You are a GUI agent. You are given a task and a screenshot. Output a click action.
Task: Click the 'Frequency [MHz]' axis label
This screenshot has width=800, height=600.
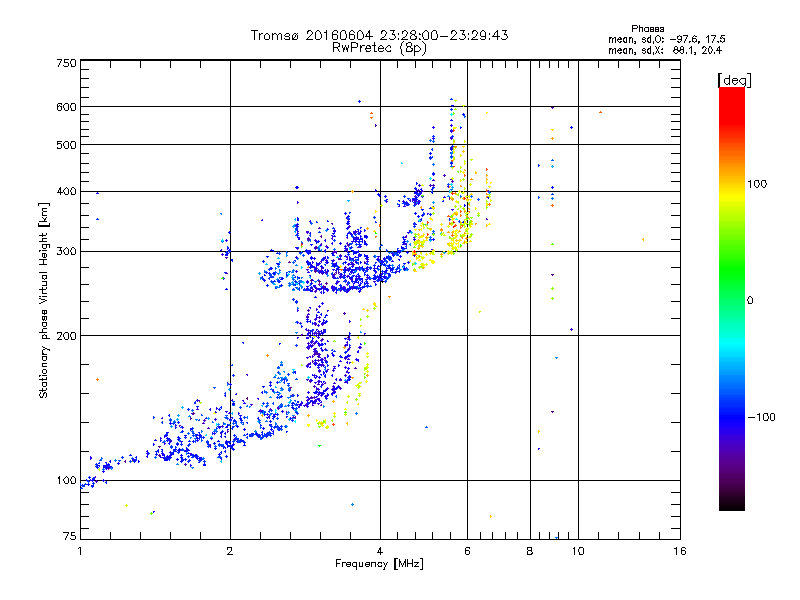[x=379, y=564]
